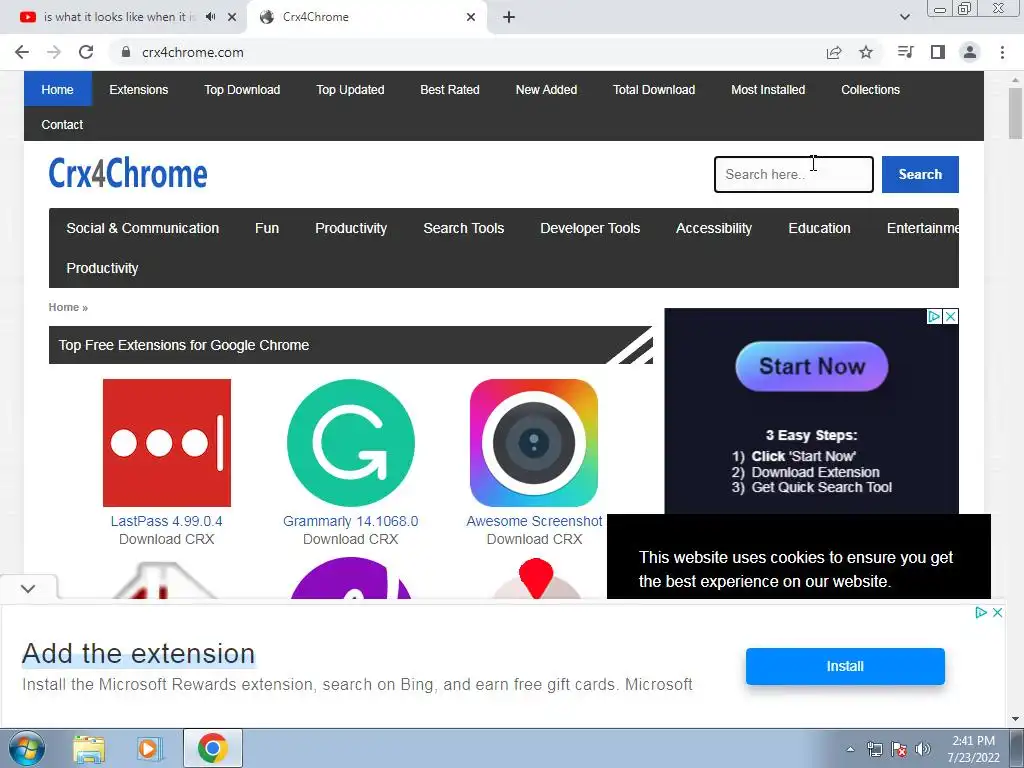Open Social & Communication category

[x=142, y=228]
